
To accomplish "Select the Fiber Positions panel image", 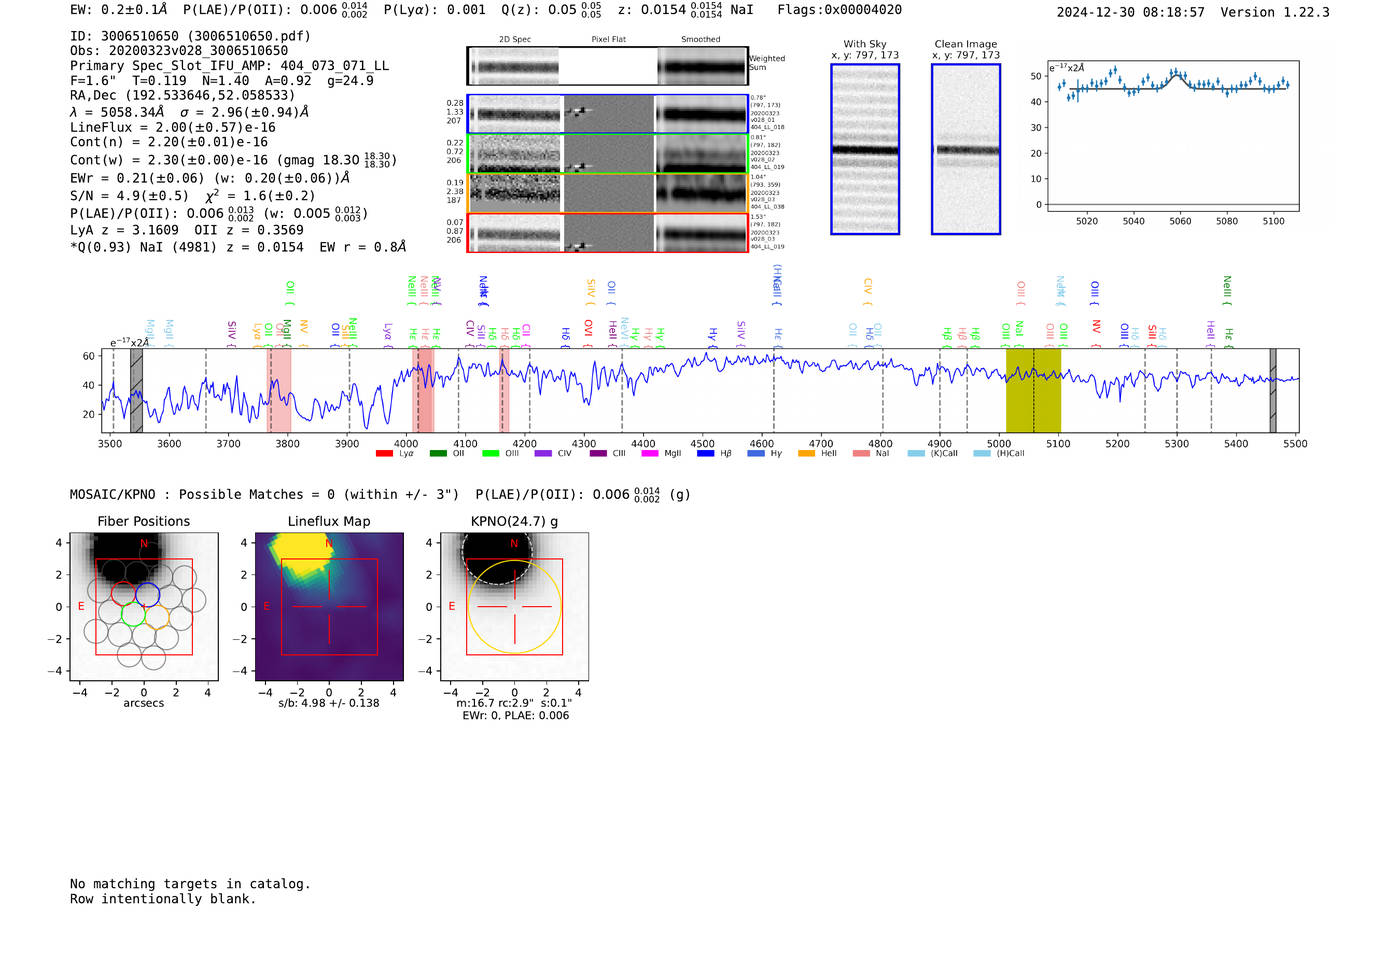I will (x=143, y=607).
